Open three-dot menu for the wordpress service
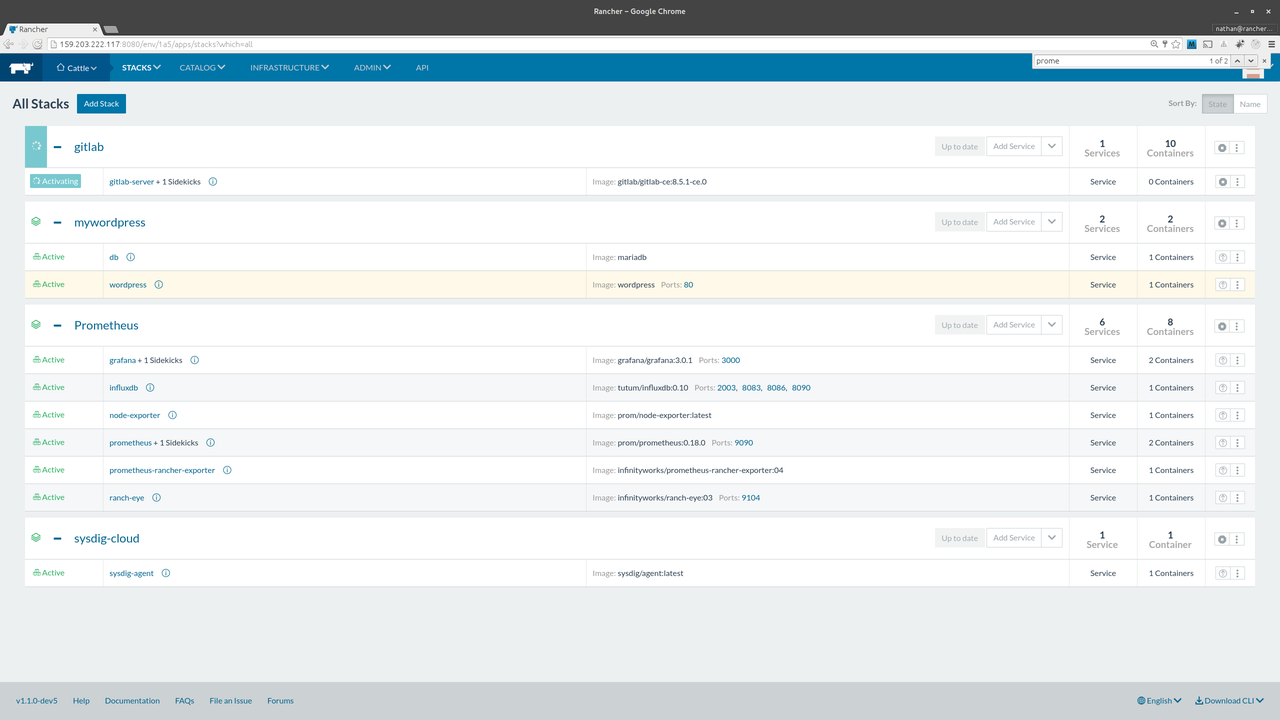The width and height of the screenshot is (1280, 720). 1238,285
